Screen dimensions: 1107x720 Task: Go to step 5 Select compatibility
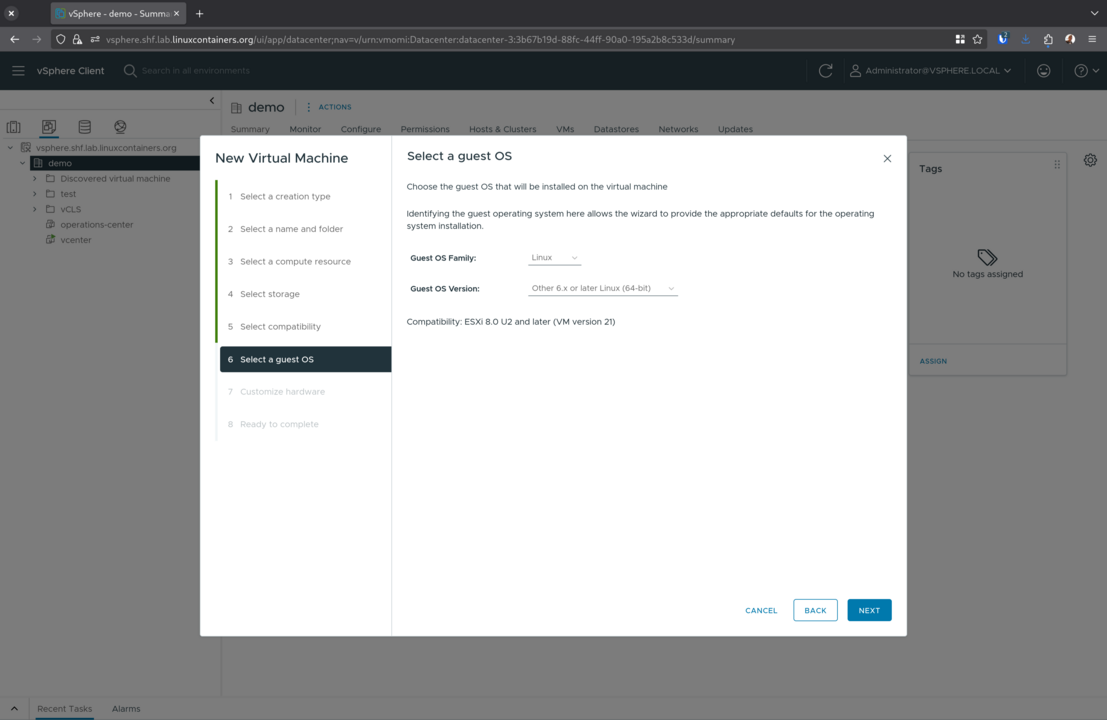(280, 327)
